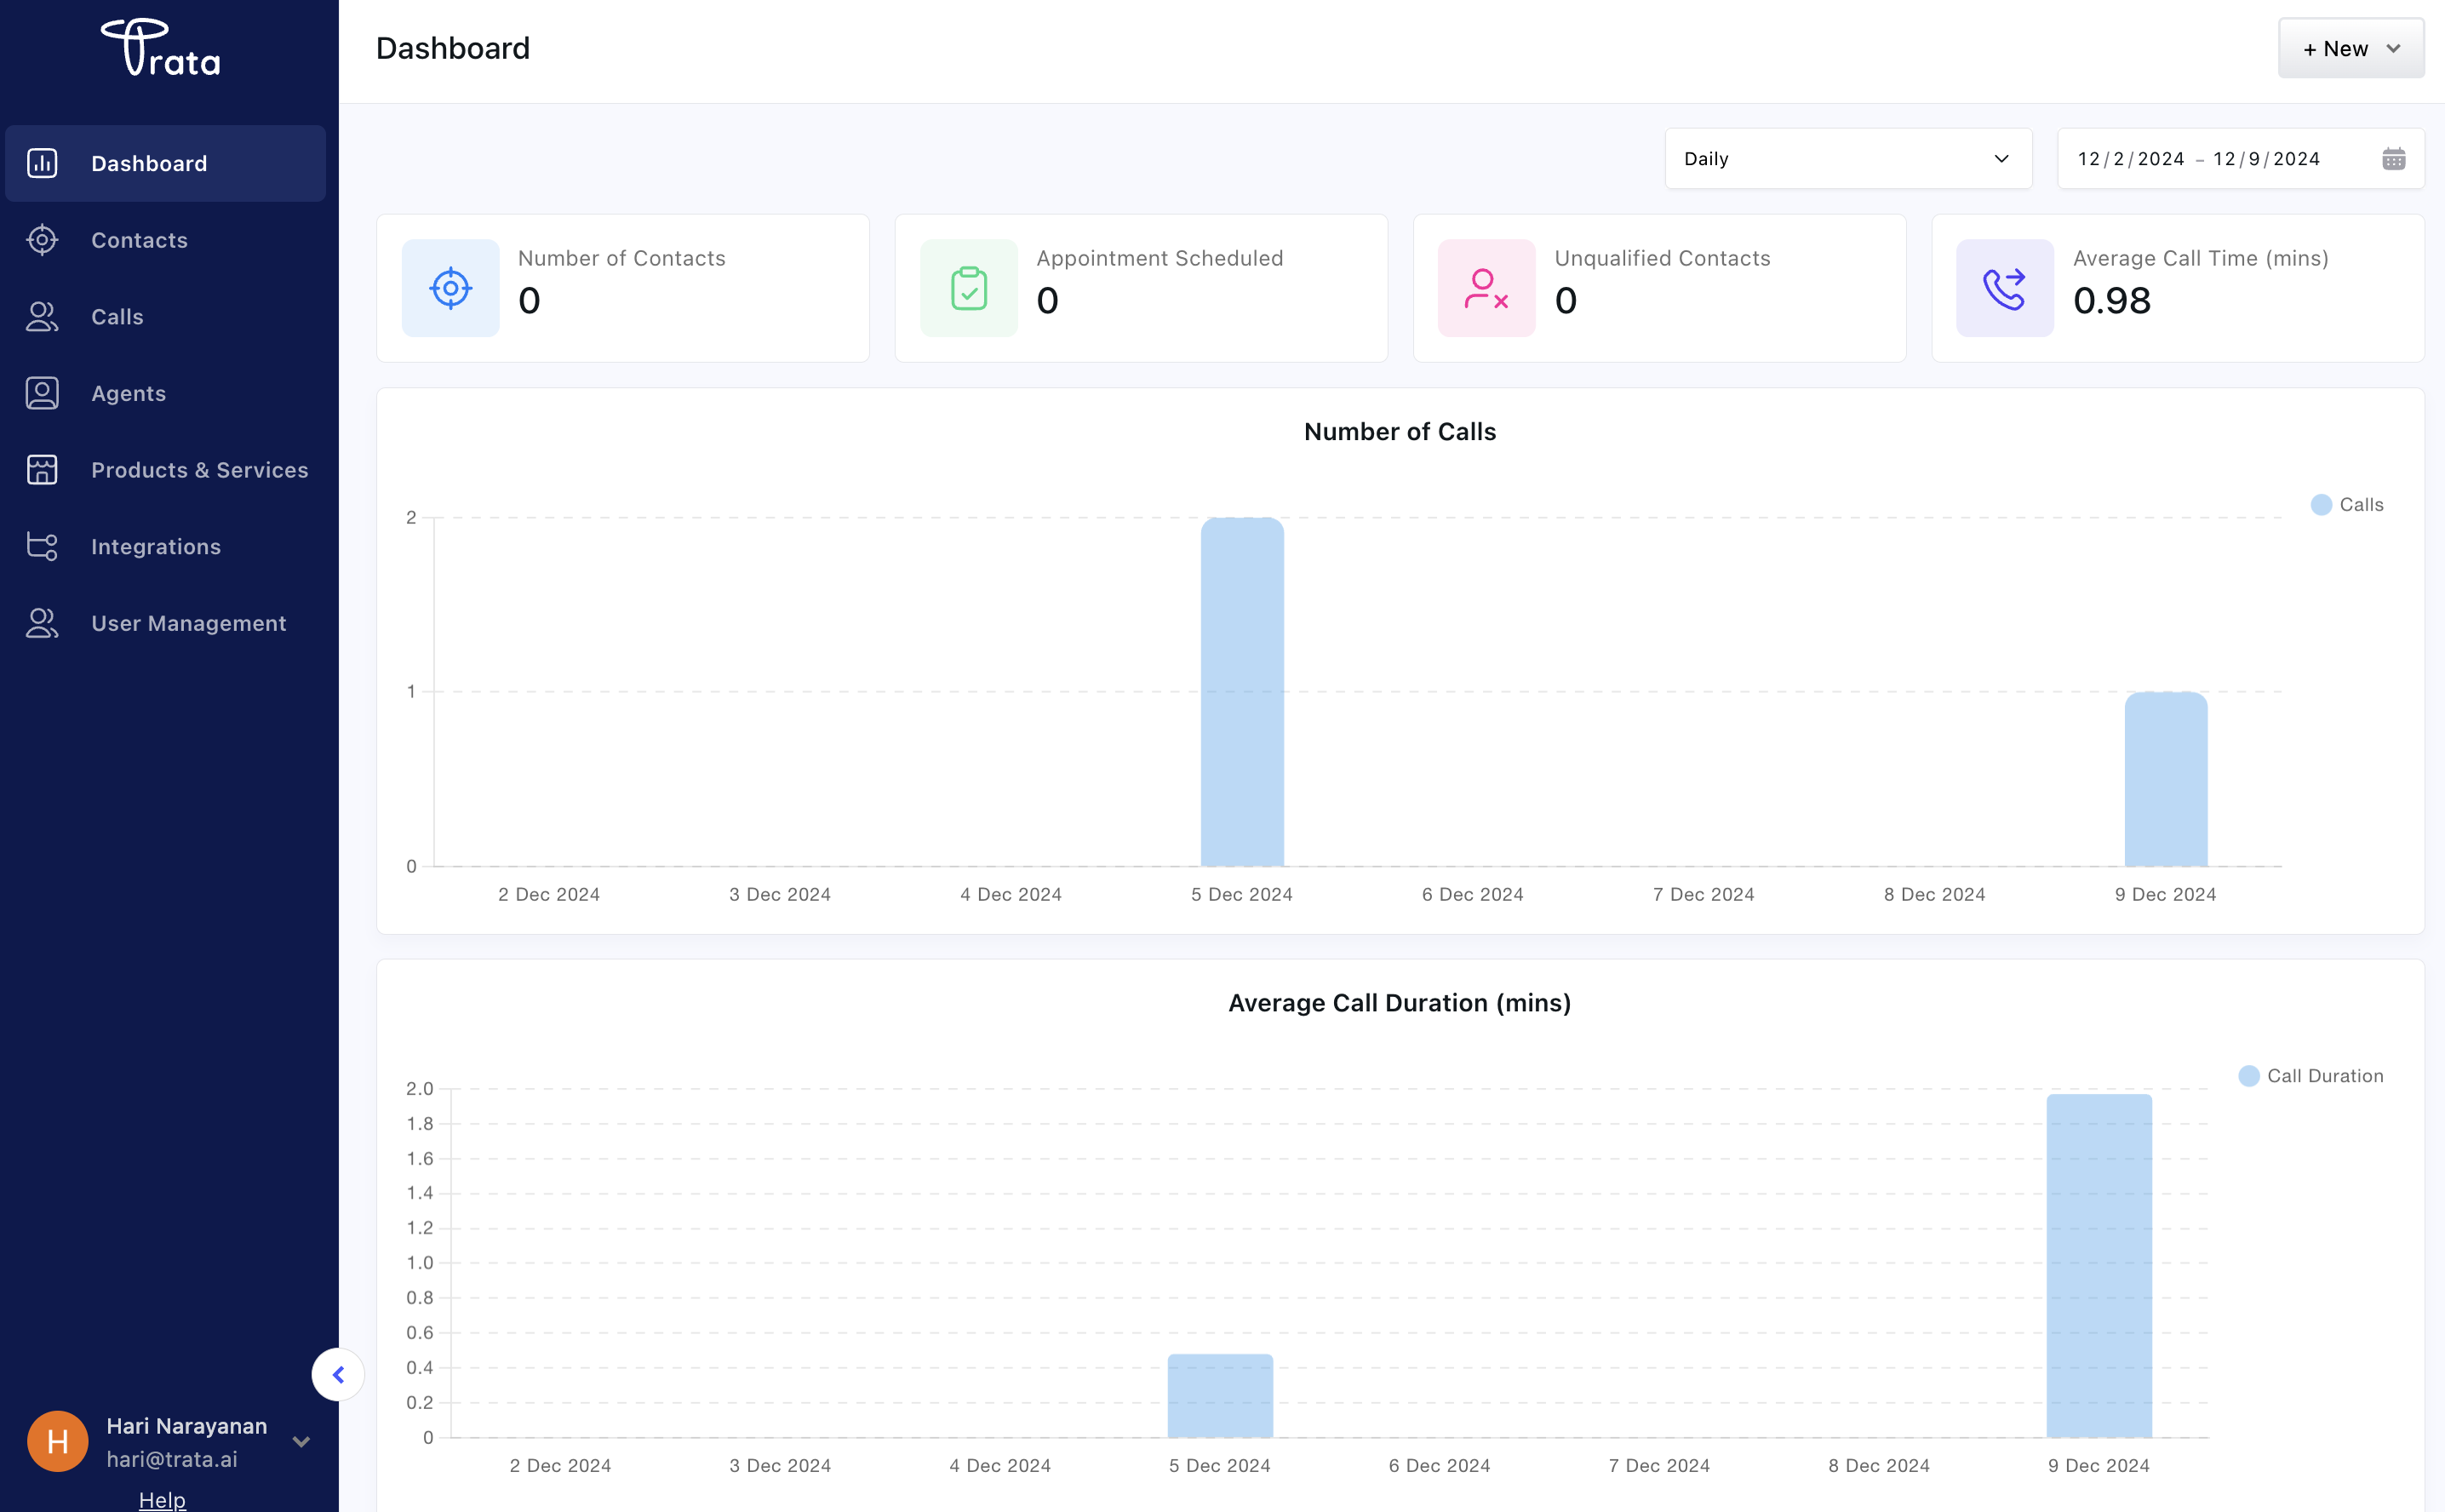The image size is (2445, 1512).
Task: Click the Hari Narayanan avatar
Action: [x=57, y=1441]
